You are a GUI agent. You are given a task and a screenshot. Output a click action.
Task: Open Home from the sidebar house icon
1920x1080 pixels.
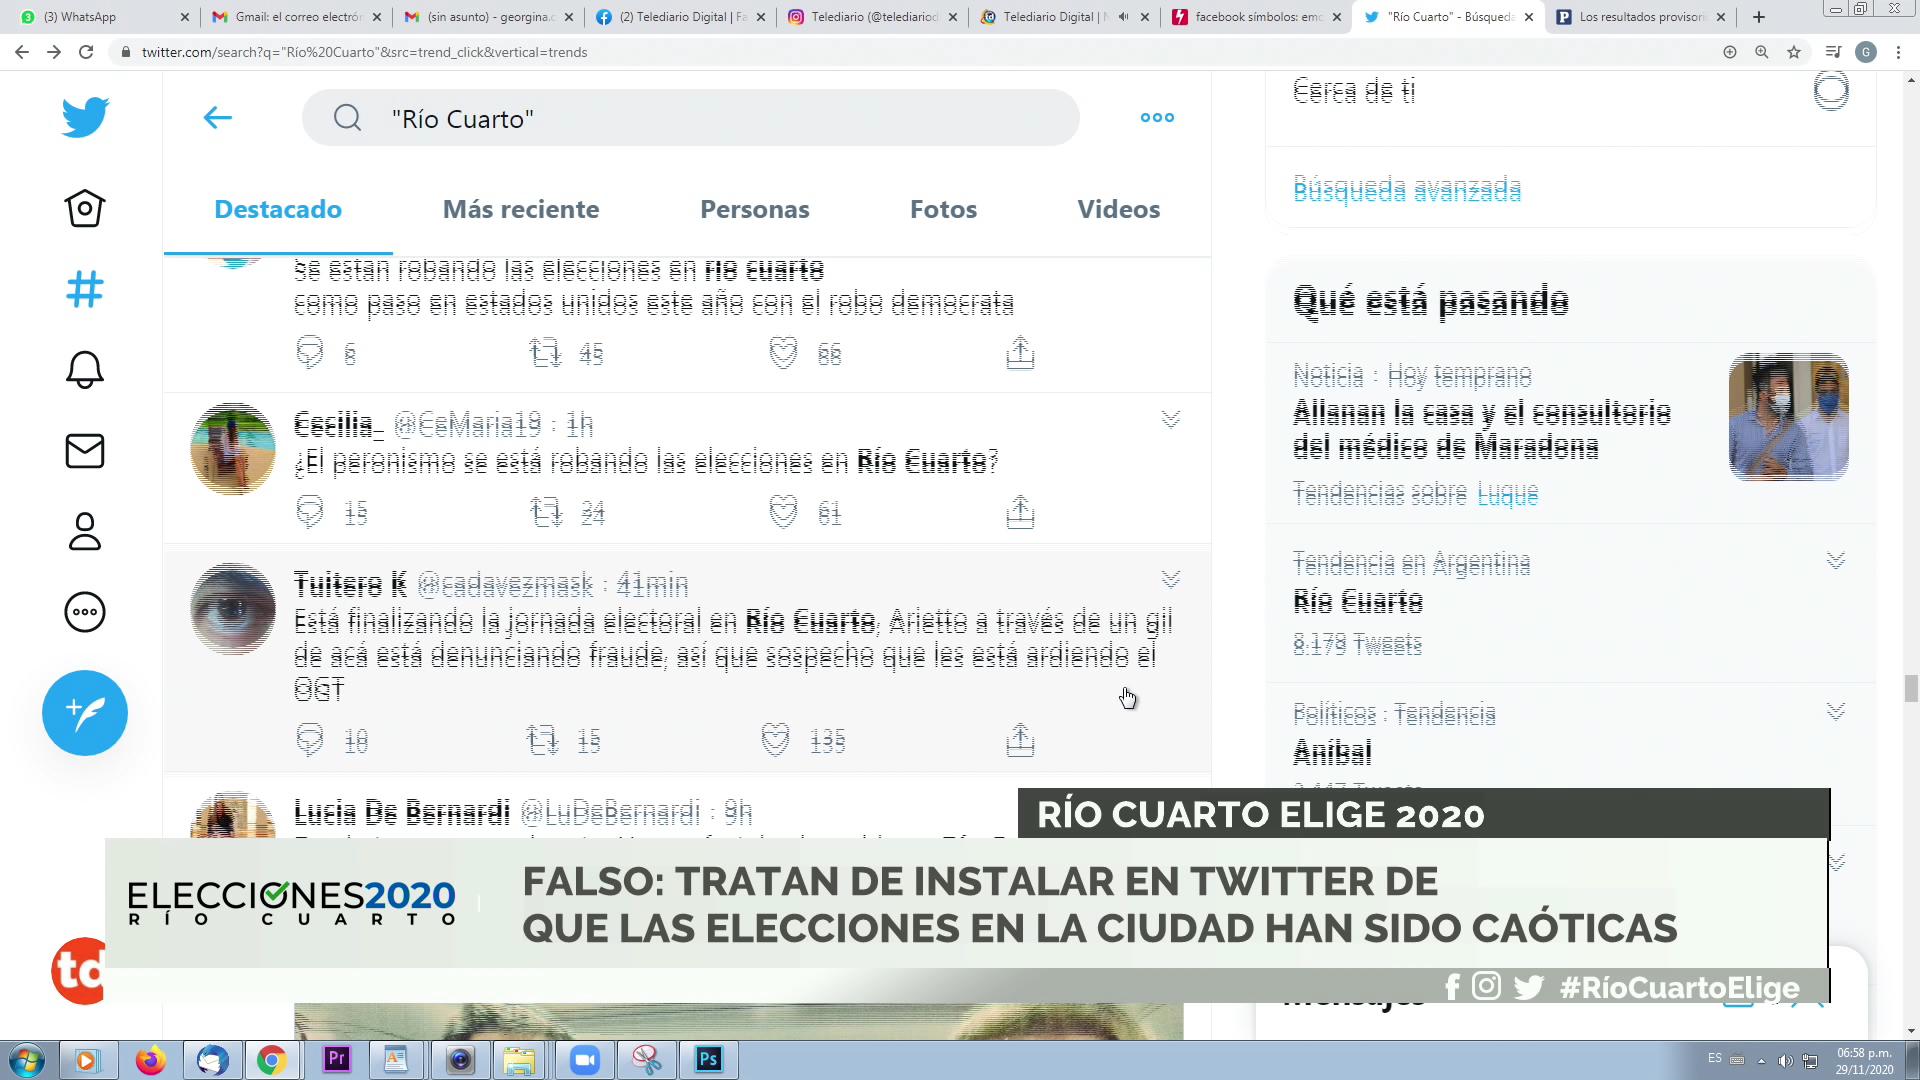click(85, 208)
